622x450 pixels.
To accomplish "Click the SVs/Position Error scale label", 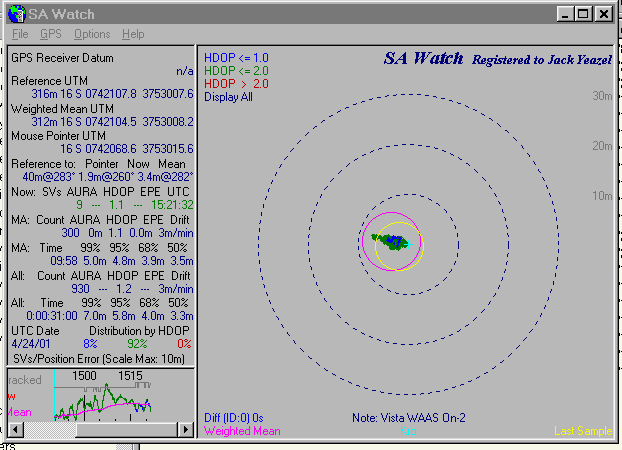I will pos(99,359).
